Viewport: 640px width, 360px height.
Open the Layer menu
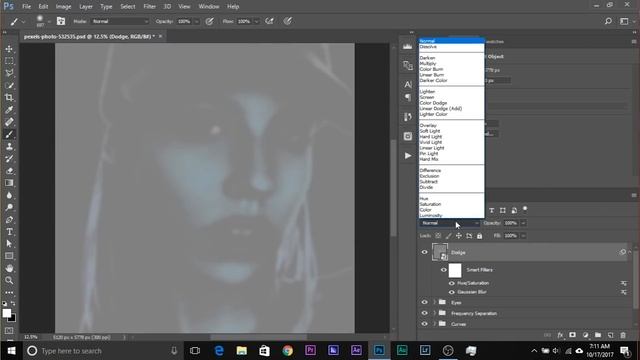(86, 7)
